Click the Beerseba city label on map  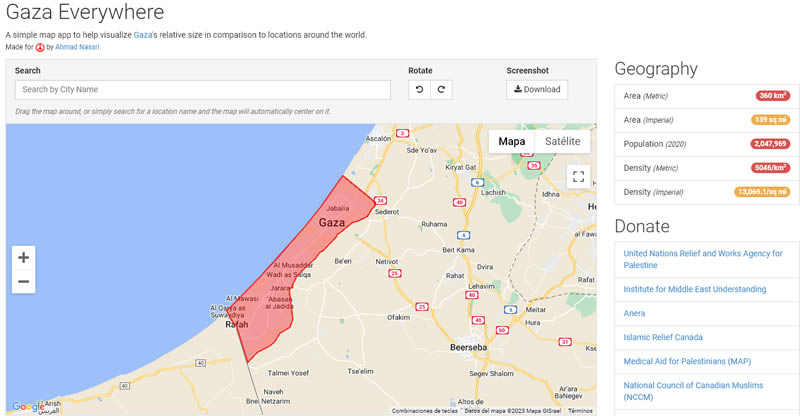pyautogui.click(x=468, y=348)
